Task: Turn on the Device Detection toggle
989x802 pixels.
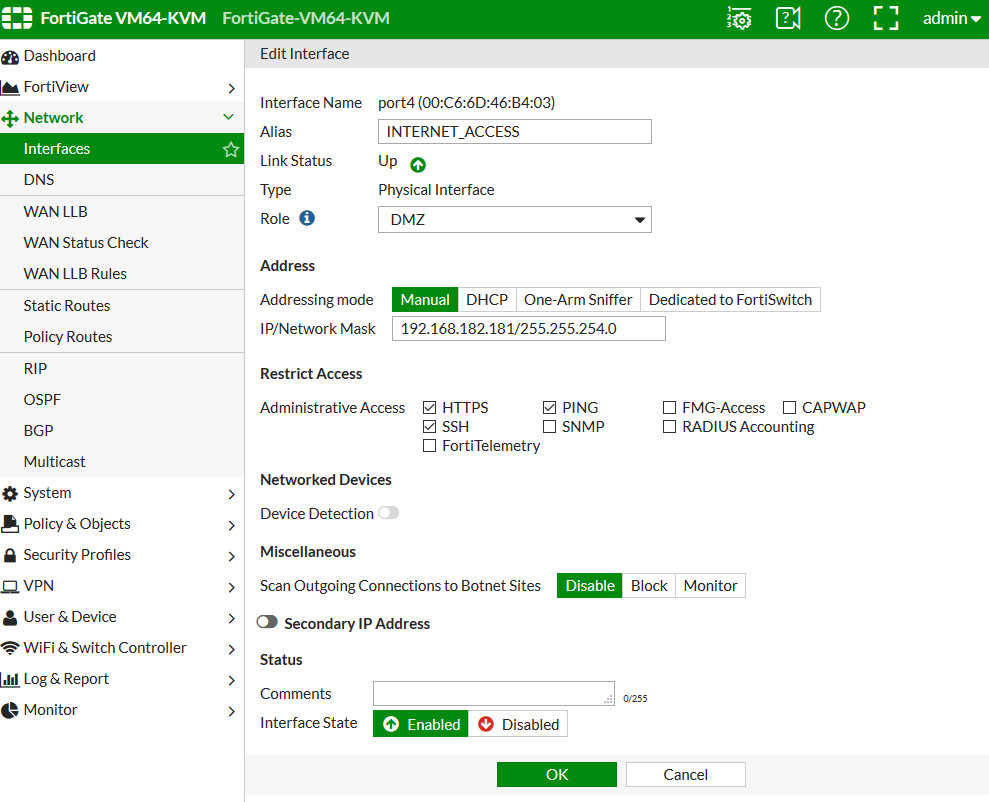Action: pyautogui.click(x=388, y=513)
